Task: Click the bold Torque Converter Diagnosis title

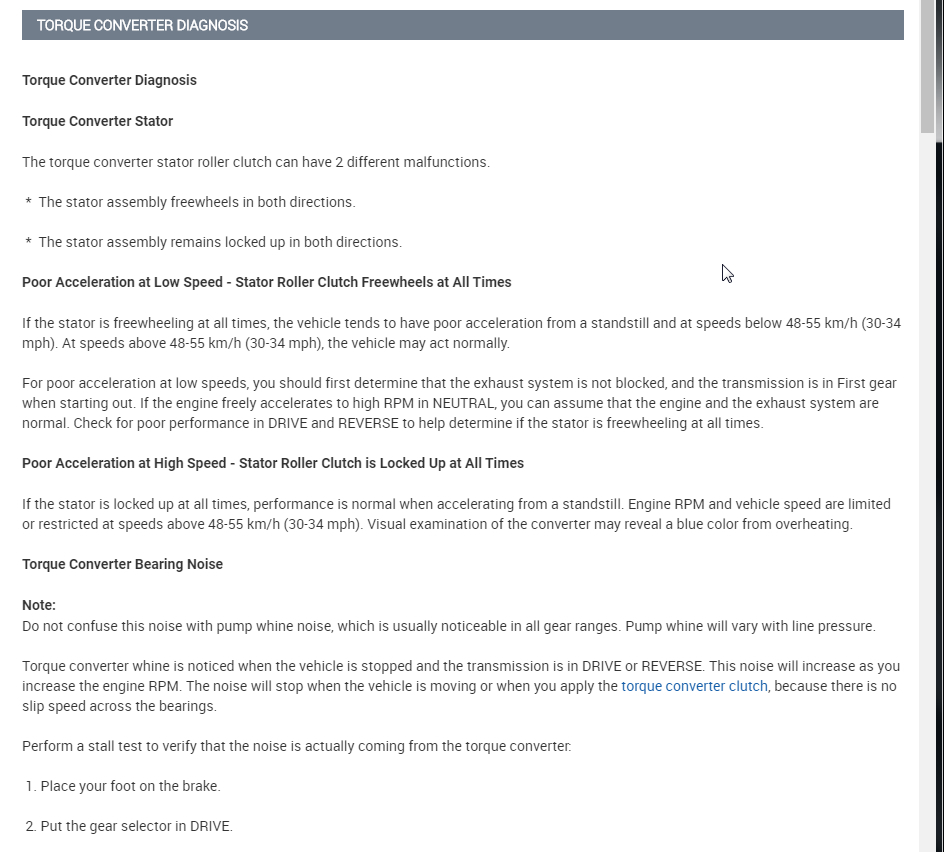Action: [109, 80]
